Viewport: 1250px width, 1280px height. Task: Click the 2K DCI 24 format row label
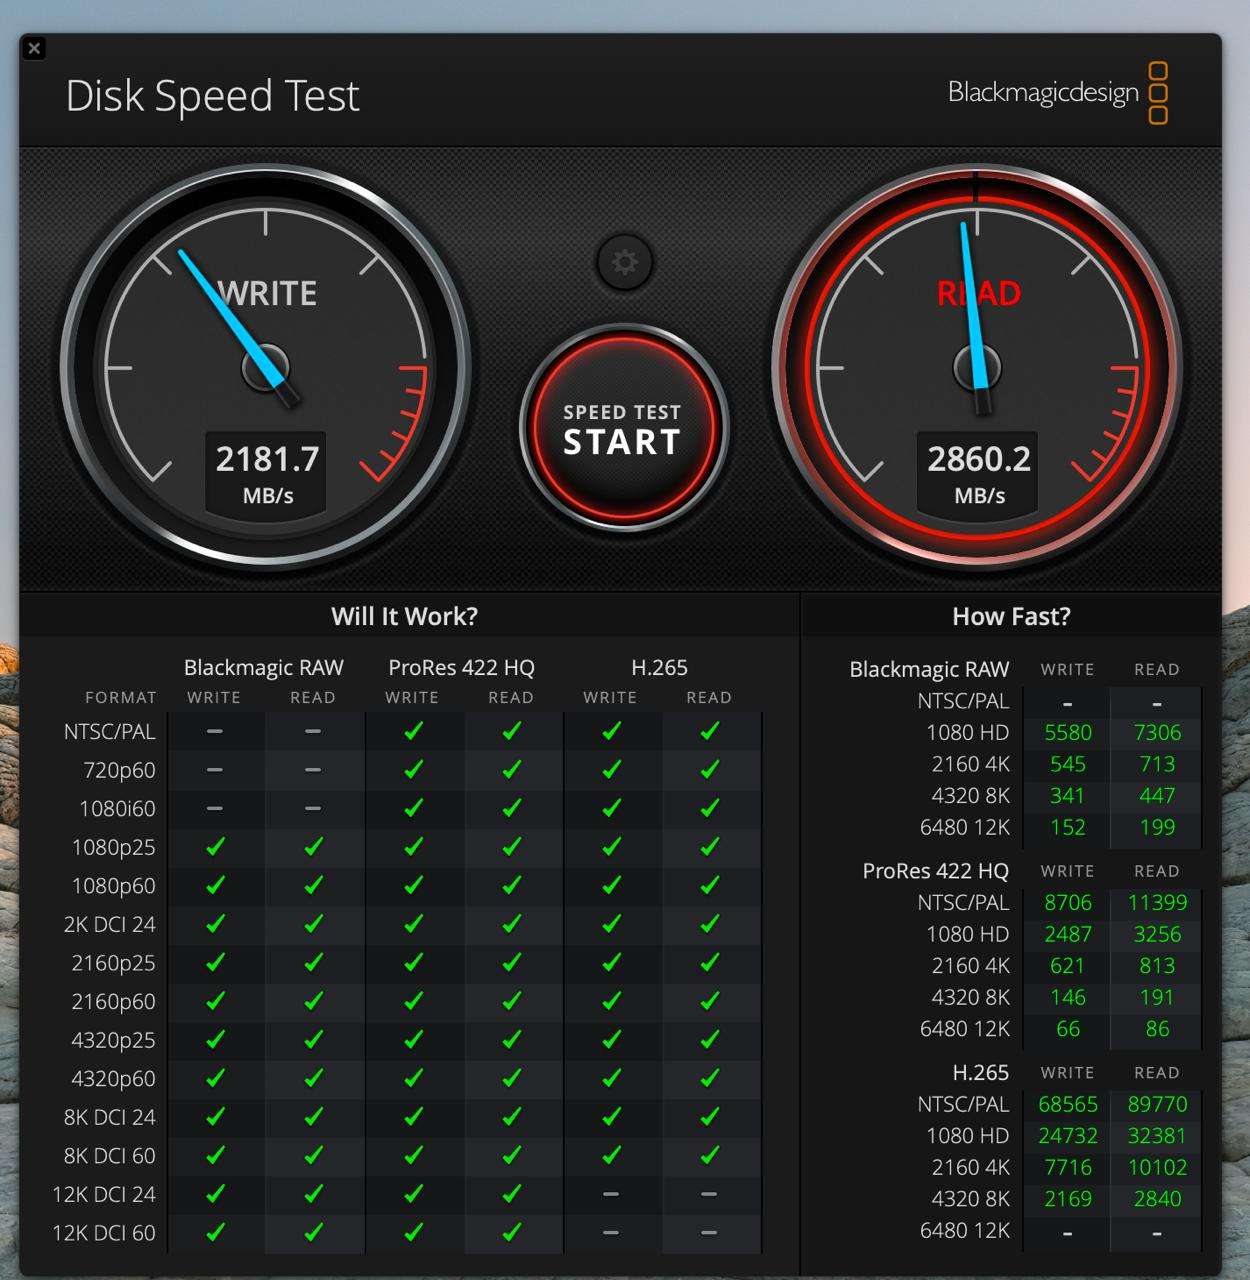[109, 924]
